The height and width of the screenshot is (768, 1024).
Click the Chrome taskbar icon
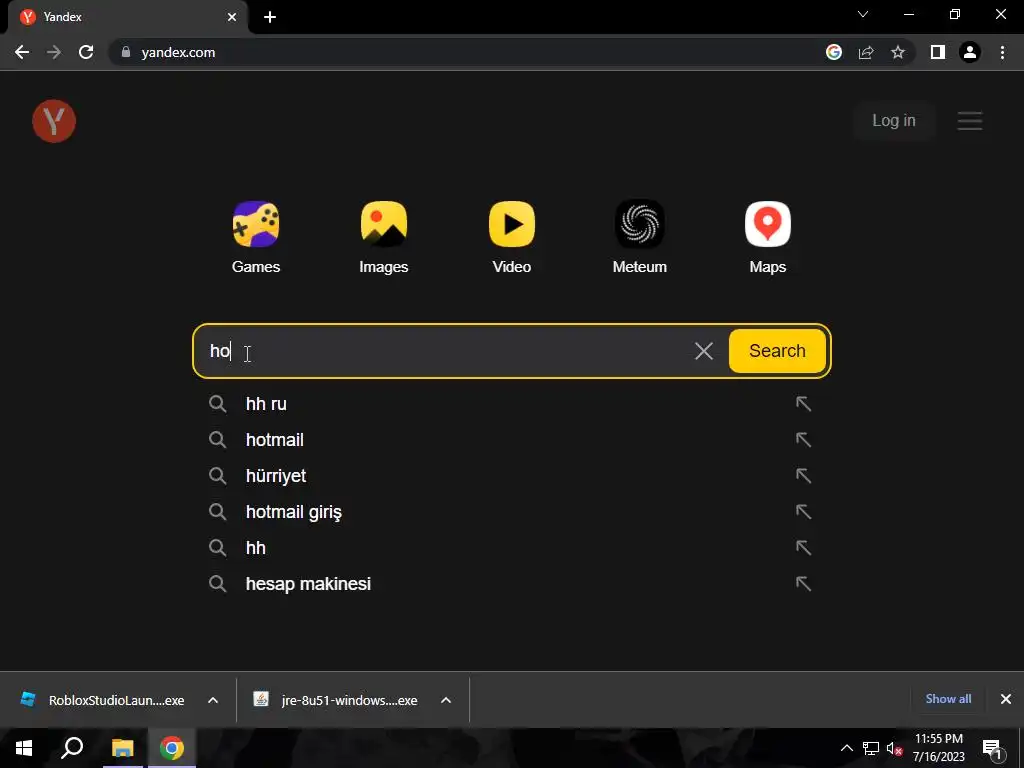pos(172,748)
